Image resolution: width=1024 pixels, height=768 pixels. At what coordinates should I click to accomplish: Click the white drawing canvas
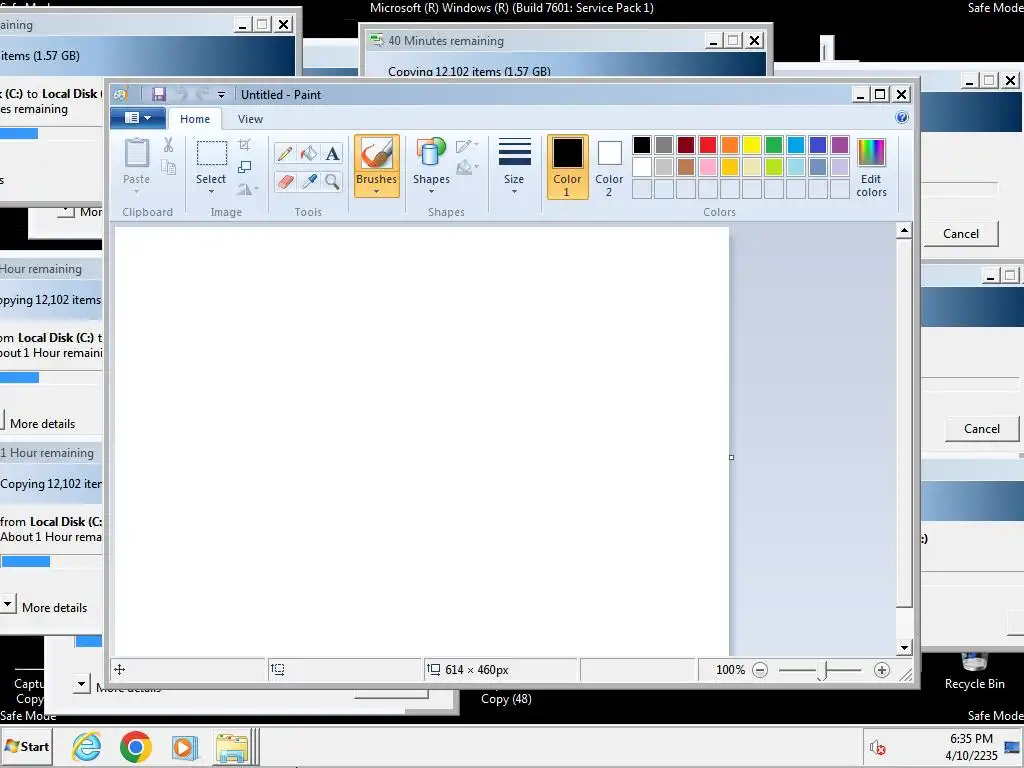tap(422, 441)
